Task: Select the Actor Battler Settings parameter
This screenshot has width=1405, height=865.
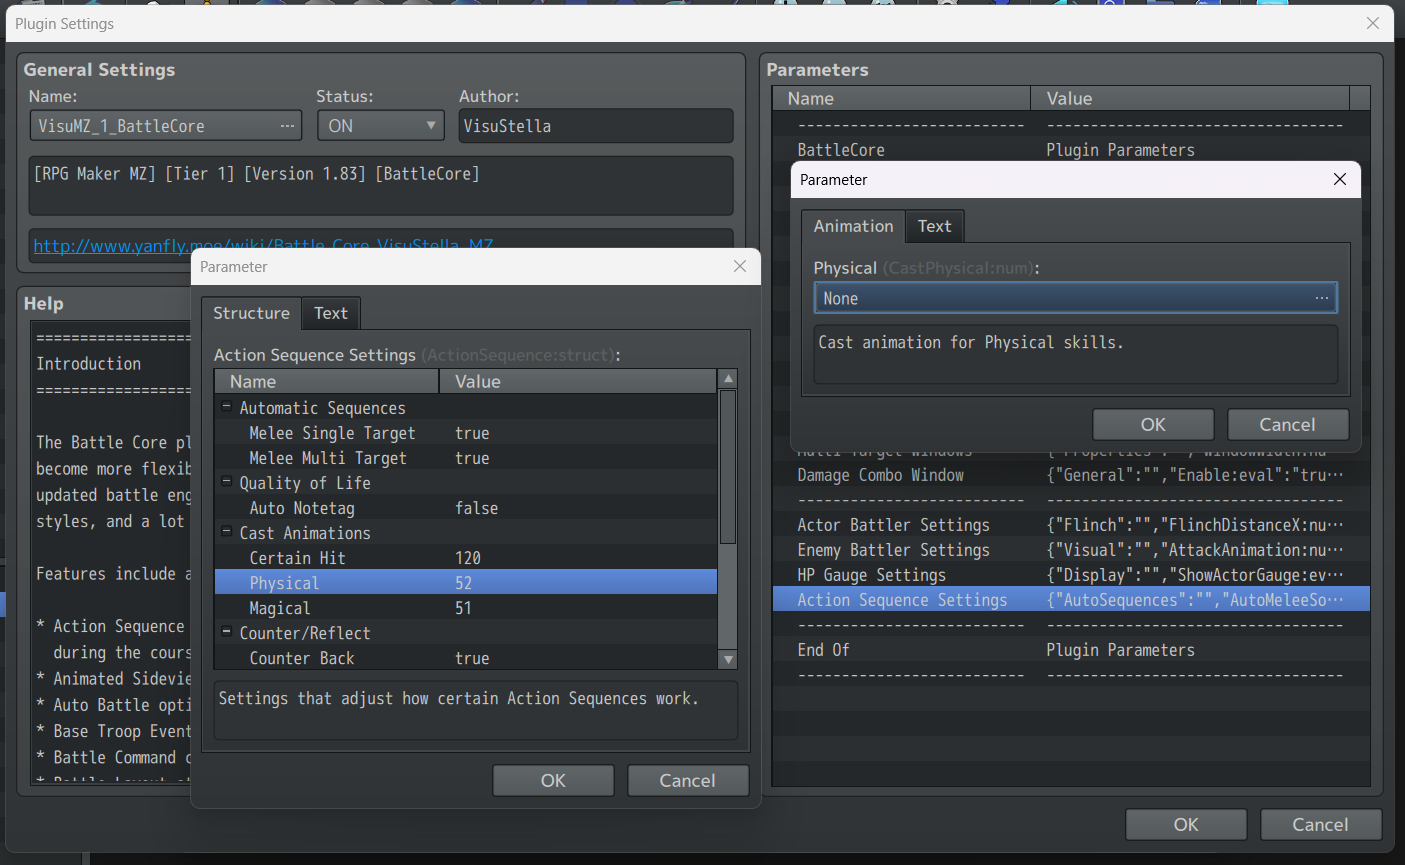Action: (1071, 525)
